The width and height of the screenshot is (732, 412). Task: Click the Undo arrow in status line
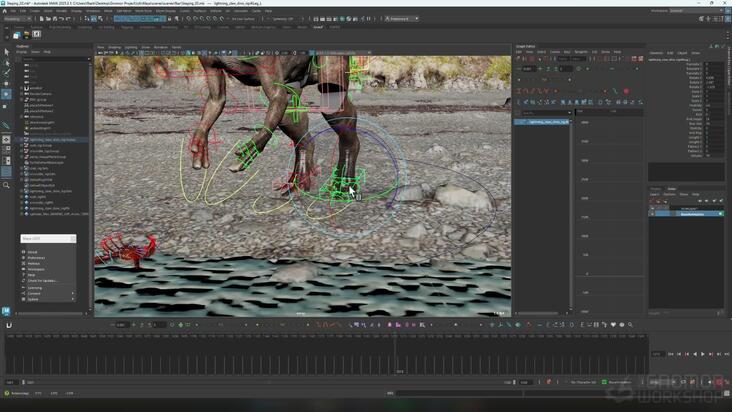point(62,19)
